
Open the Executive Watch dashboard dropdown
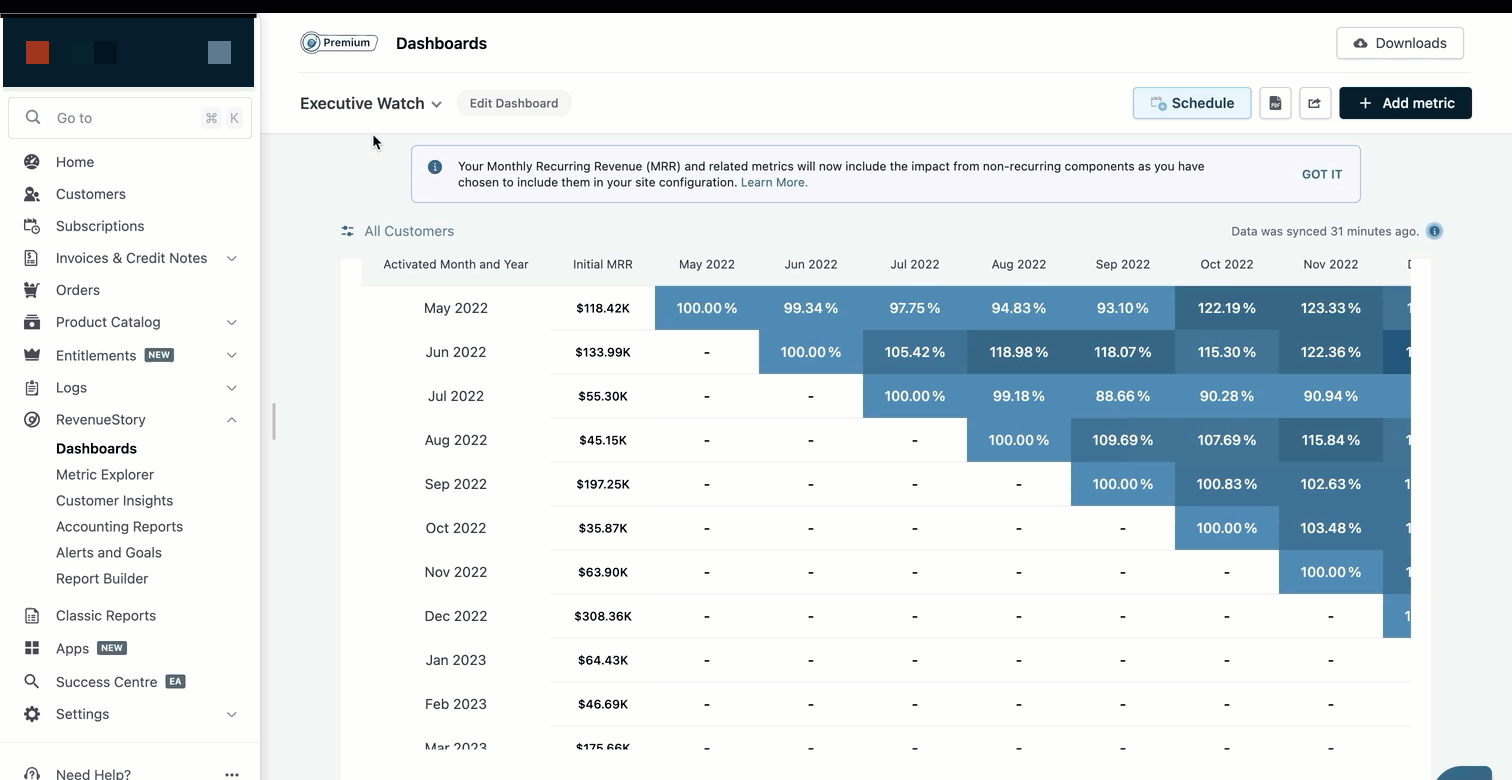point(436,104)
